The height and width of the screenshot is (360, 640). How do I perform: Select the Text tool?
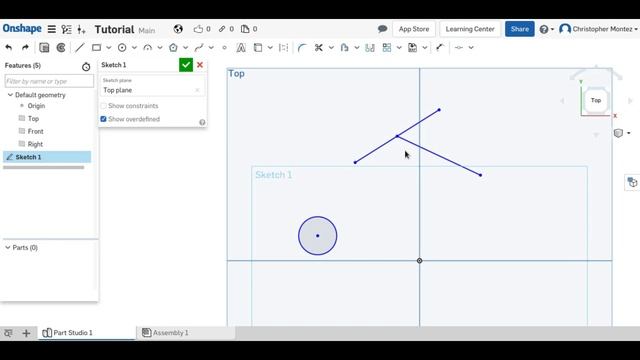(241, 48)
